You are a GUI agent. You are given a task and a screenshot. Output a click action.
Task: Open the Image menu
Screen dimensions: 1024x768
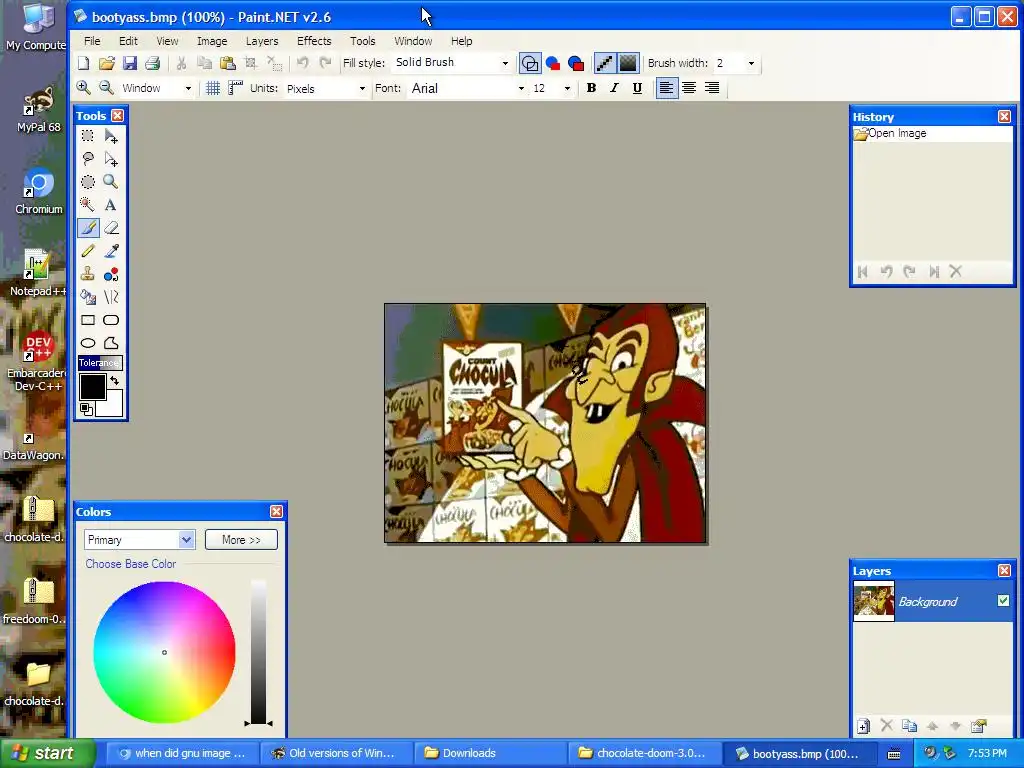212,40
